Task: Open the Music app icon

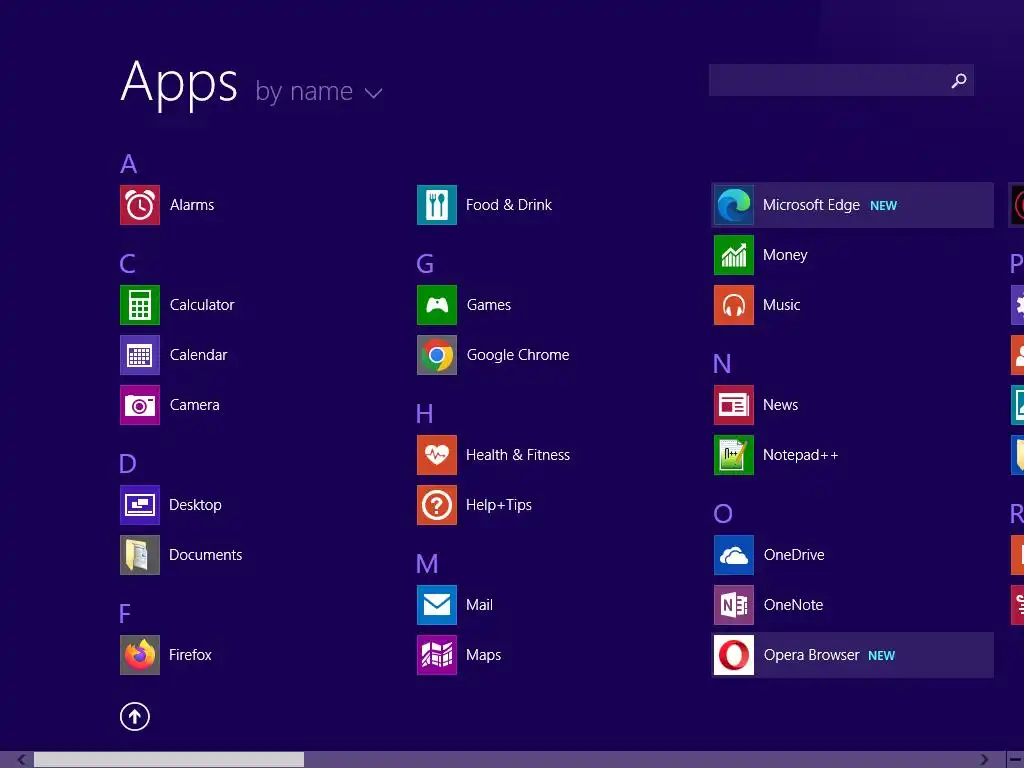Action: pos(734,305)
